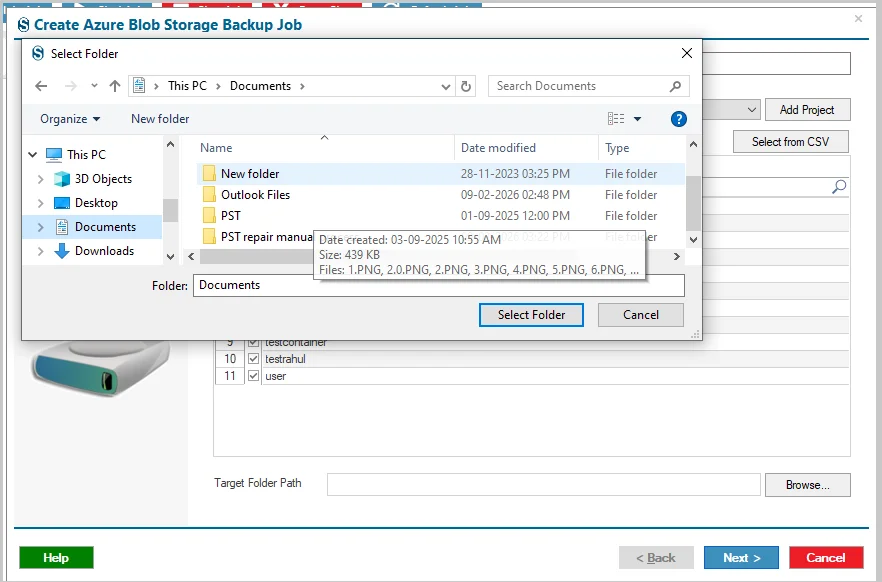Sort by Date modified column header
This screenshot has height=582, width=882.
[x=498, y=148]
